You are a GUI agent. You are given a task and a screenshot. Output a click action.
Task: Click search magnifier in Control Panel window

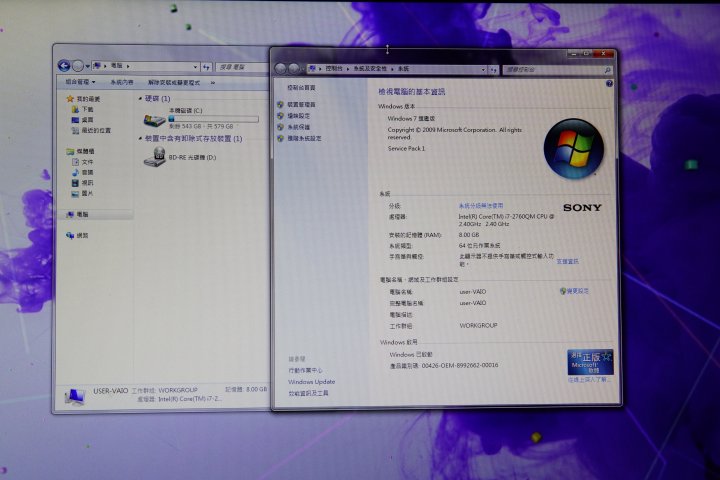pos(608,70)
